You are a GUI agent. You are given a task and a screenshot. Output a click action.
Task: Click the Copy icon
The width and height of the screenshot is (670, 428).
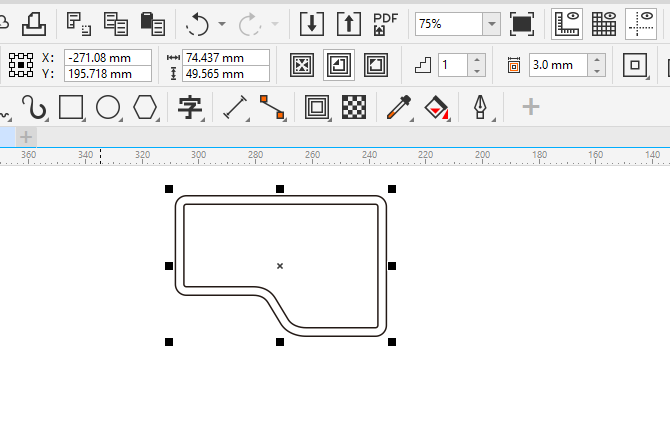(x=116, y=24)
